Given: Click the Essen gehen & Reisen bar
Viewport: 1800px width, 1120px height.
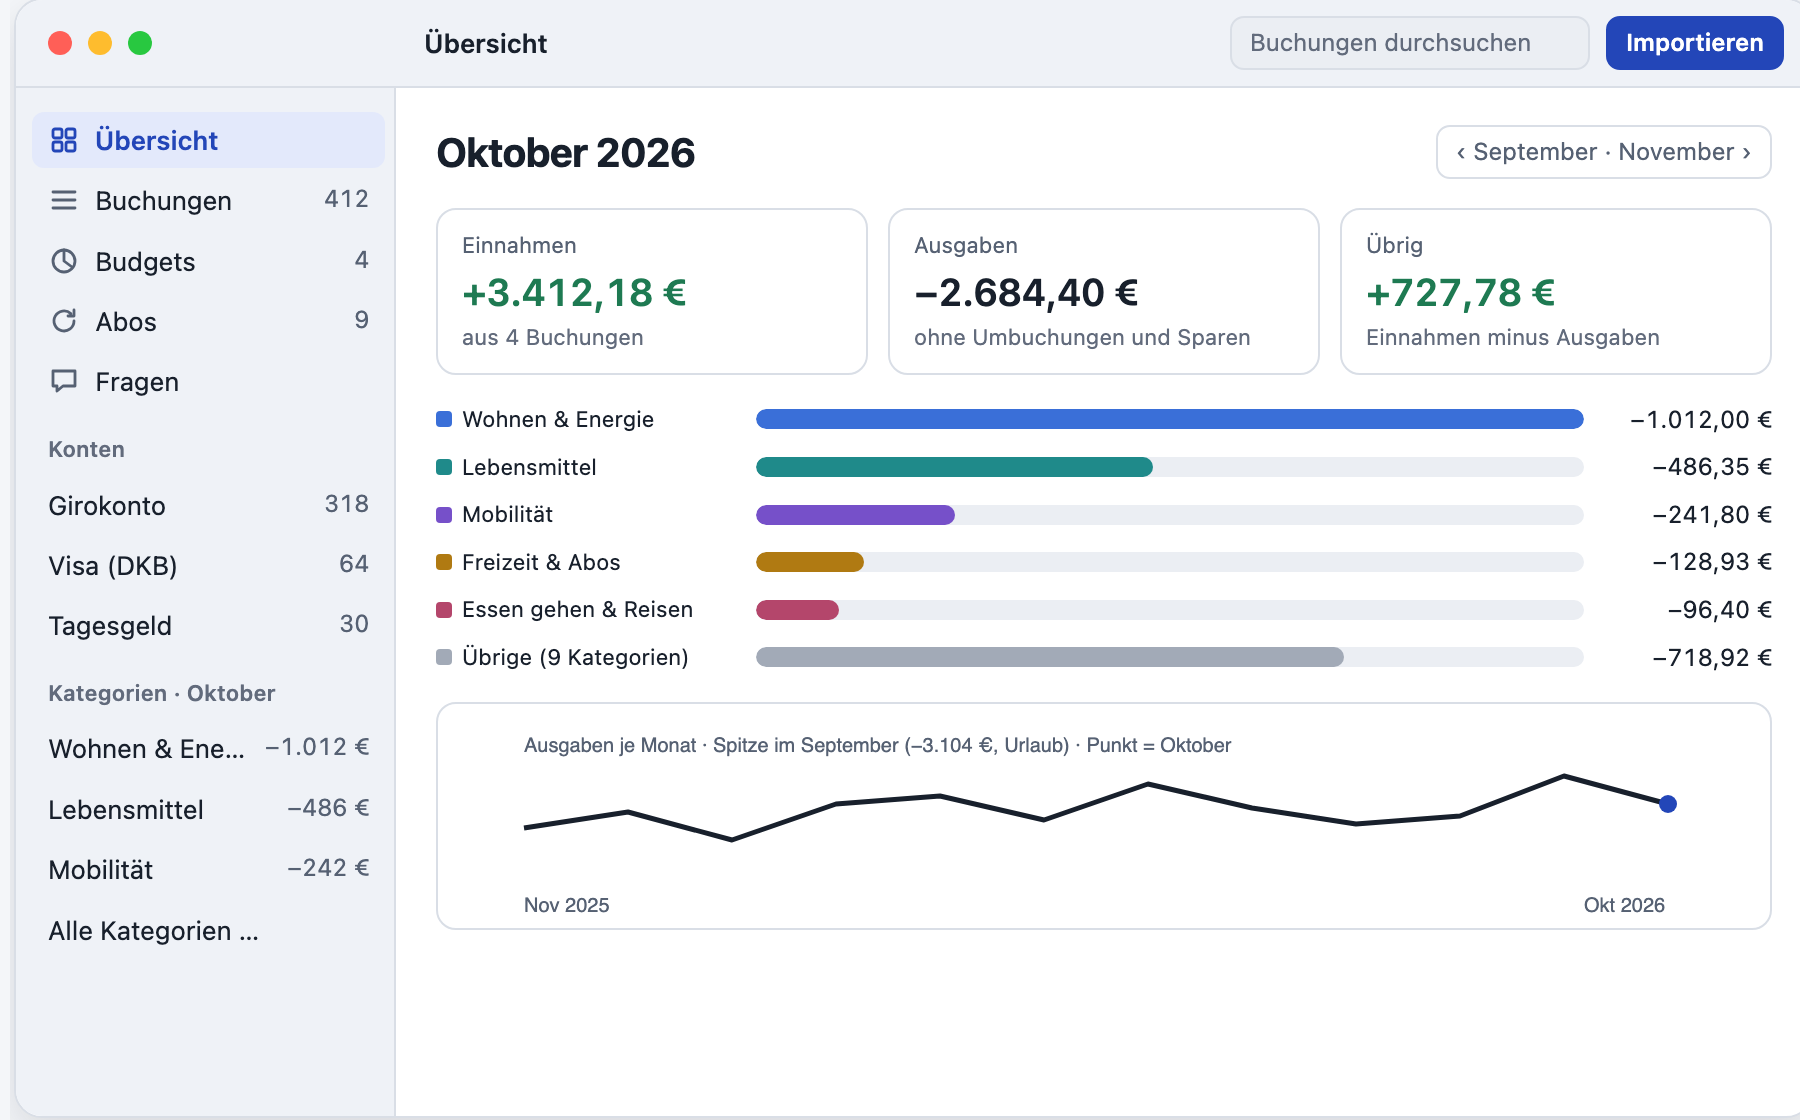Looking at the screenshot, I should point(1170,610).
